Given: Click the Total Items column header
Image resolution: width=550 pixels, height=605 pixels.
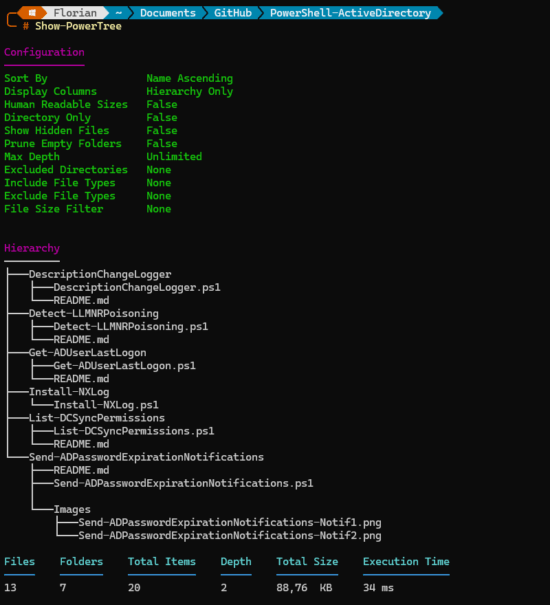Looking at the screenshot, I should tap(162, 562).
